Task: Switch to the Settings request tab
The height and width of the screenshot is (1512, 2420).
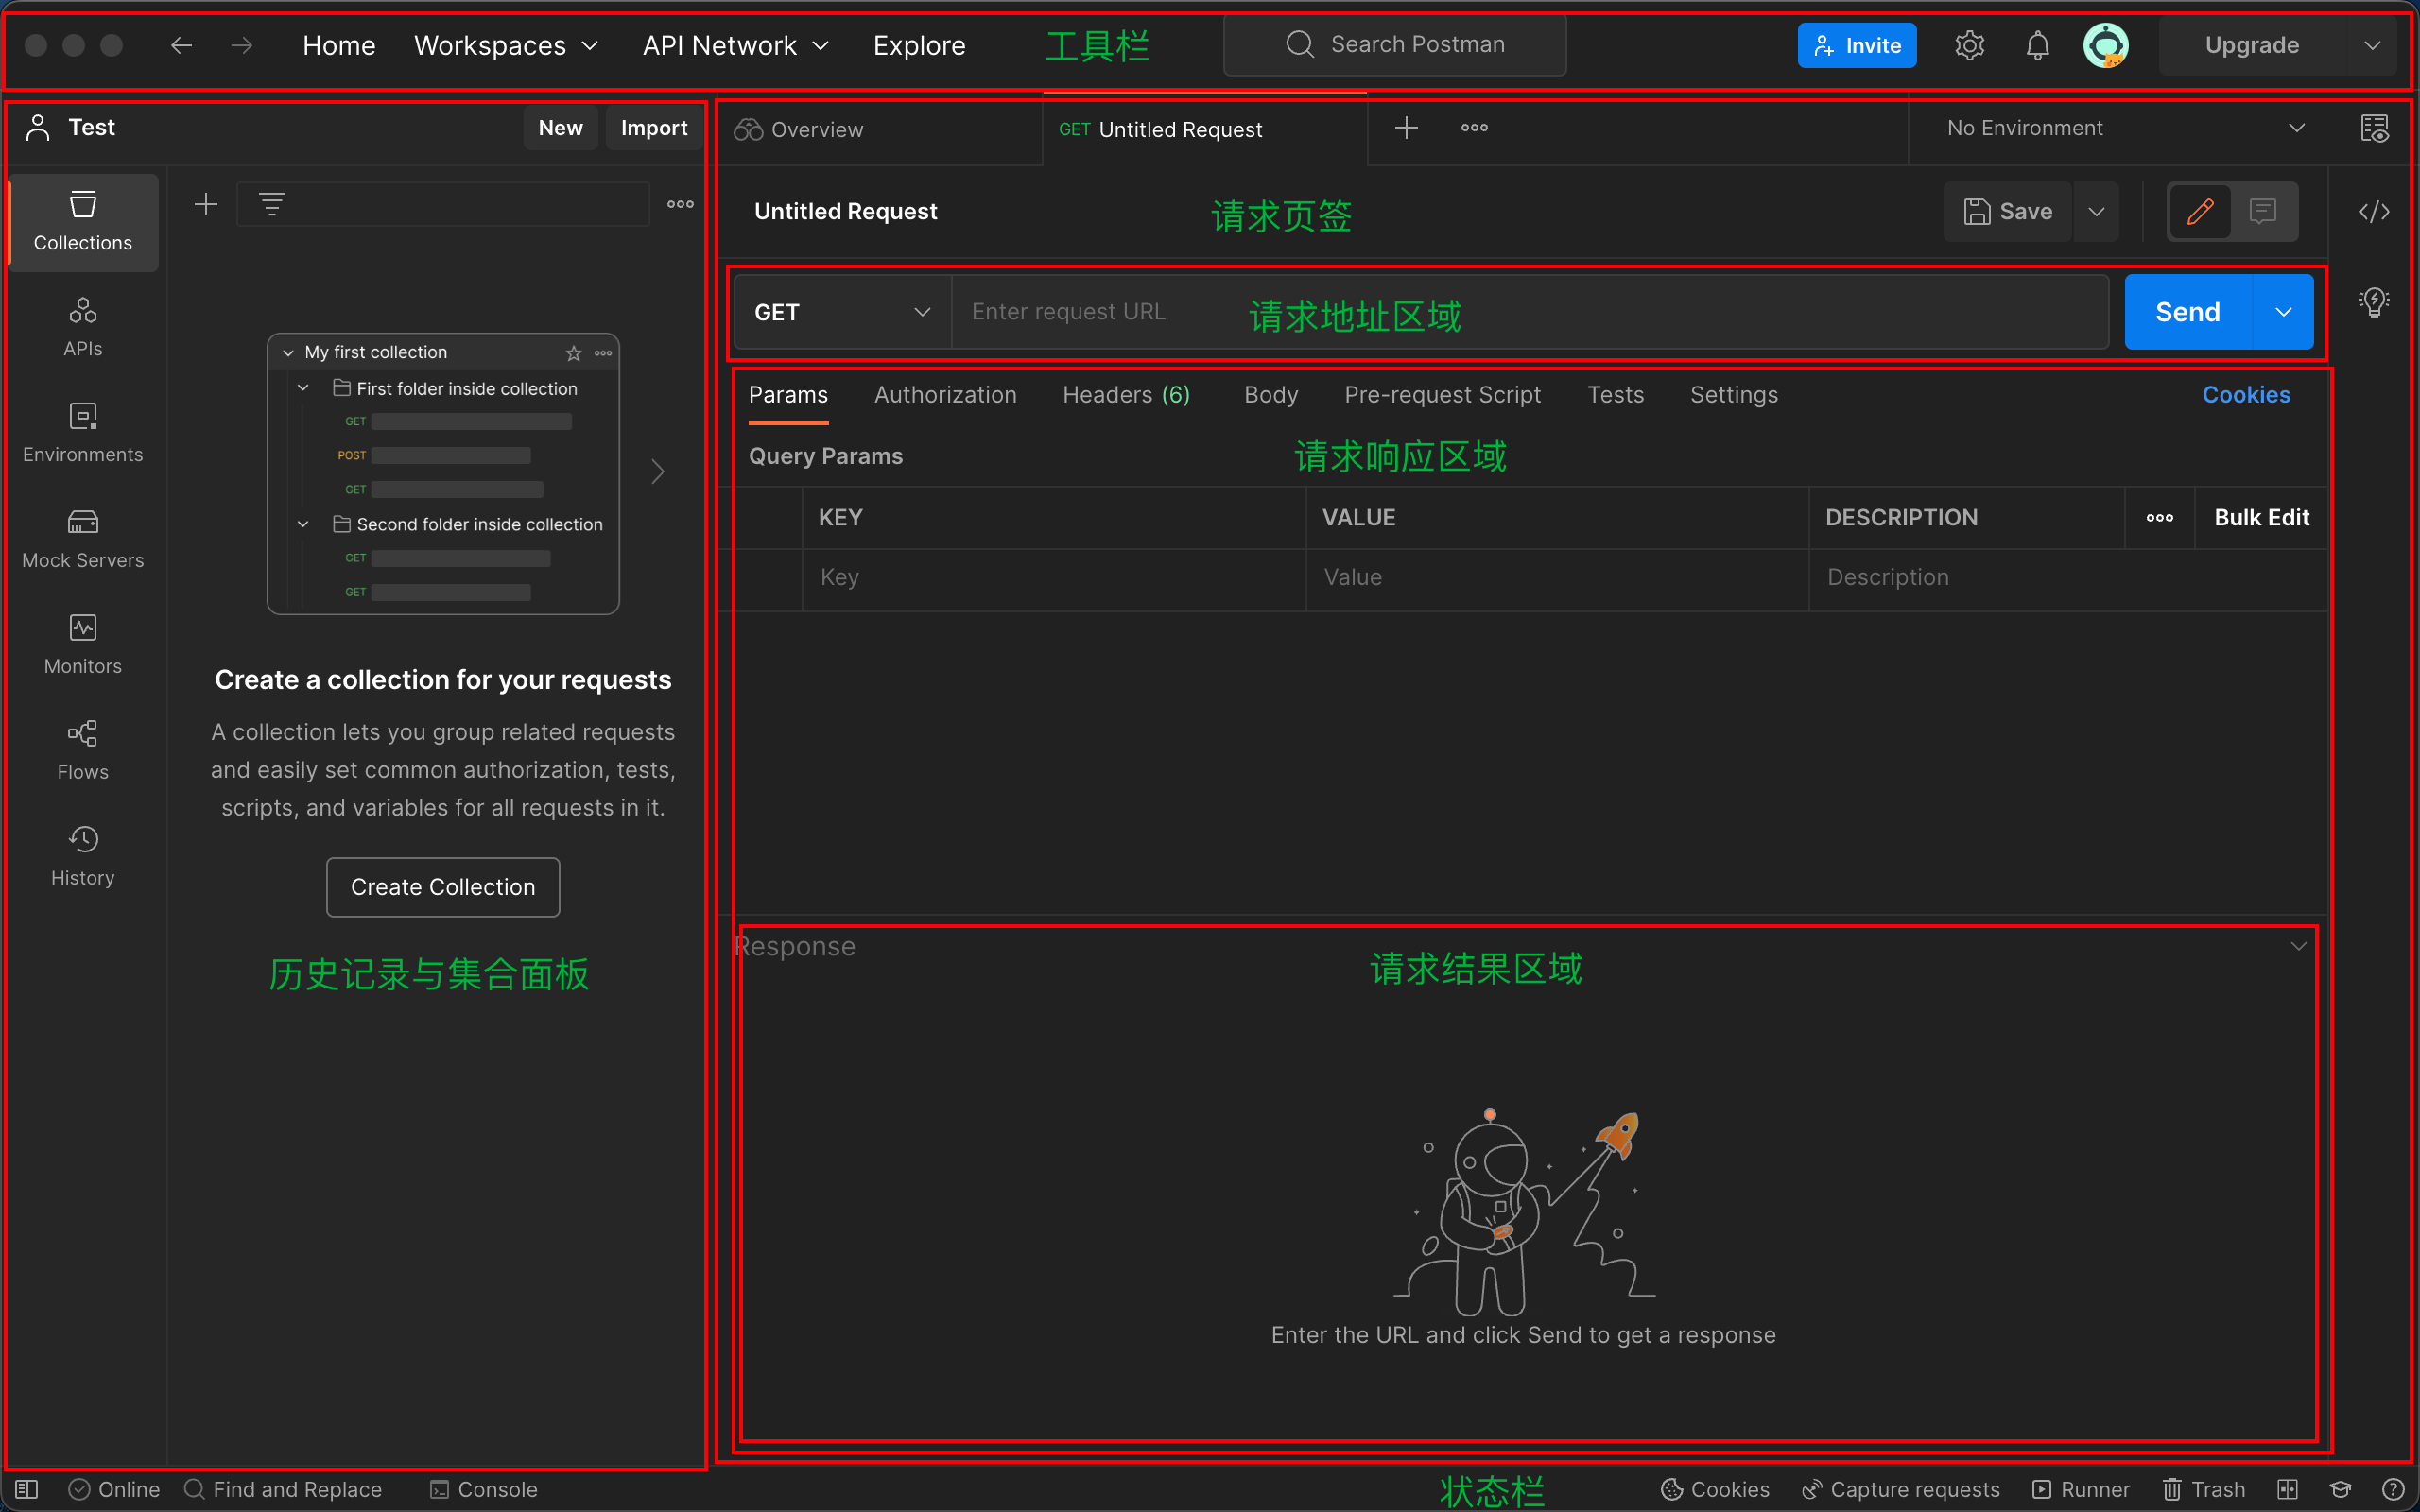Action: tap(1733, 395)
